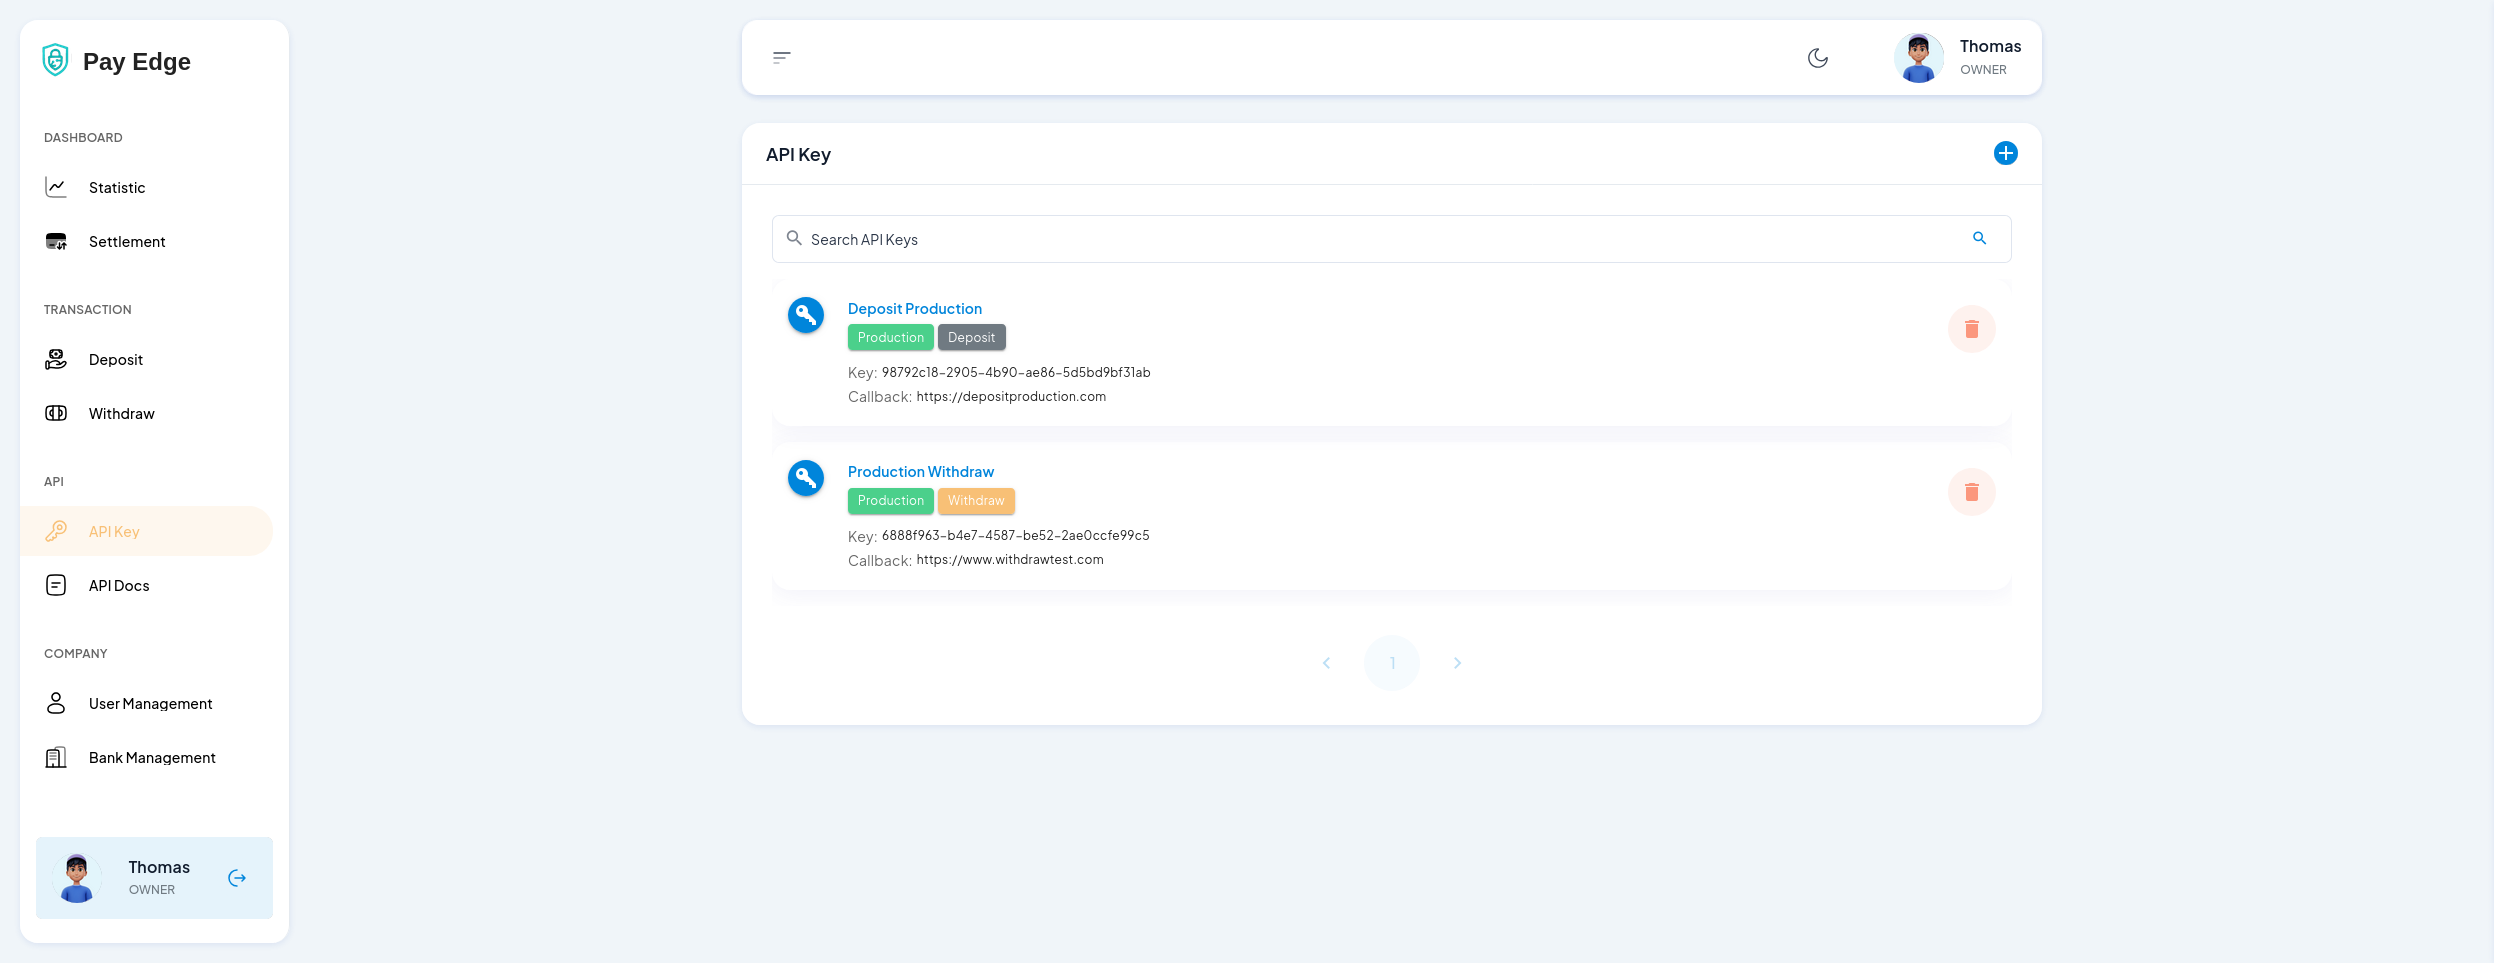The height and width of the screenshot is (963, 2494).
Task: Click the Deposit Production key icon
Action: click(x=805, y=315)
